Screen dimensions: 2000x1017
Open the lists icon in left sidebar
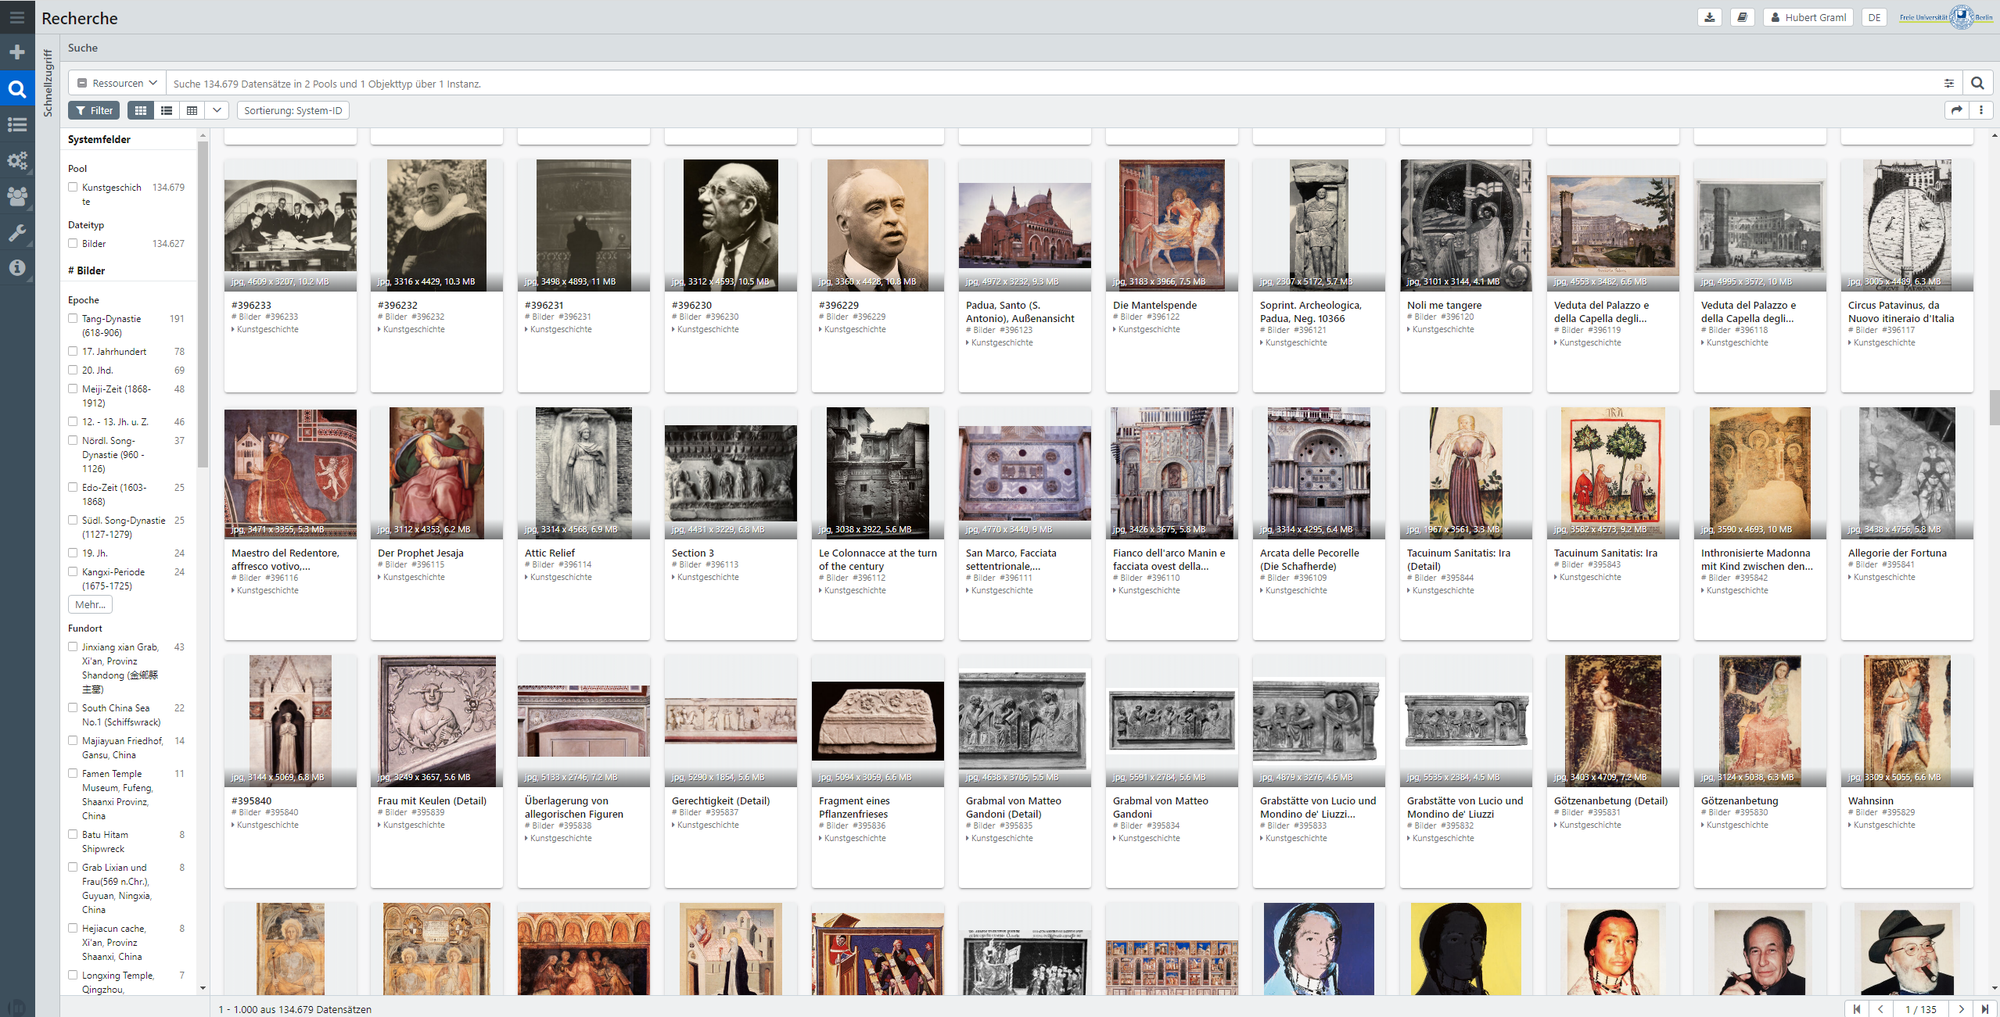pyautogui.click(x=17, y=125)
